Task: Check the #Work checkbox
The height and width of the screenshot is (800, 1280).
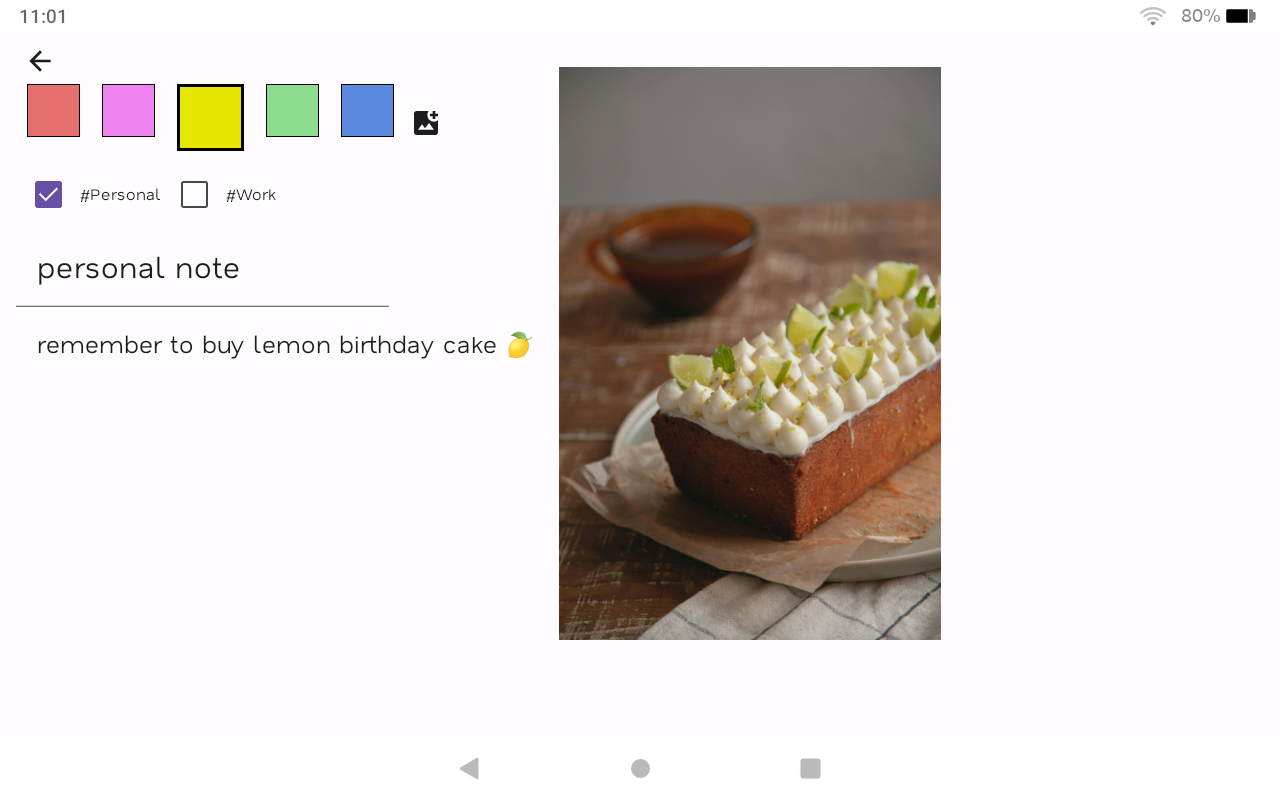Action: (x=194, y=195)
